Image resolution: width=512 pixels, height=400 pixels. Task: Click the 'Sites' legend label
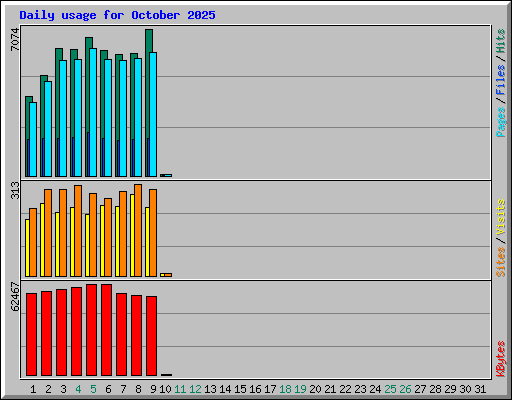click(x=501, y=262)
